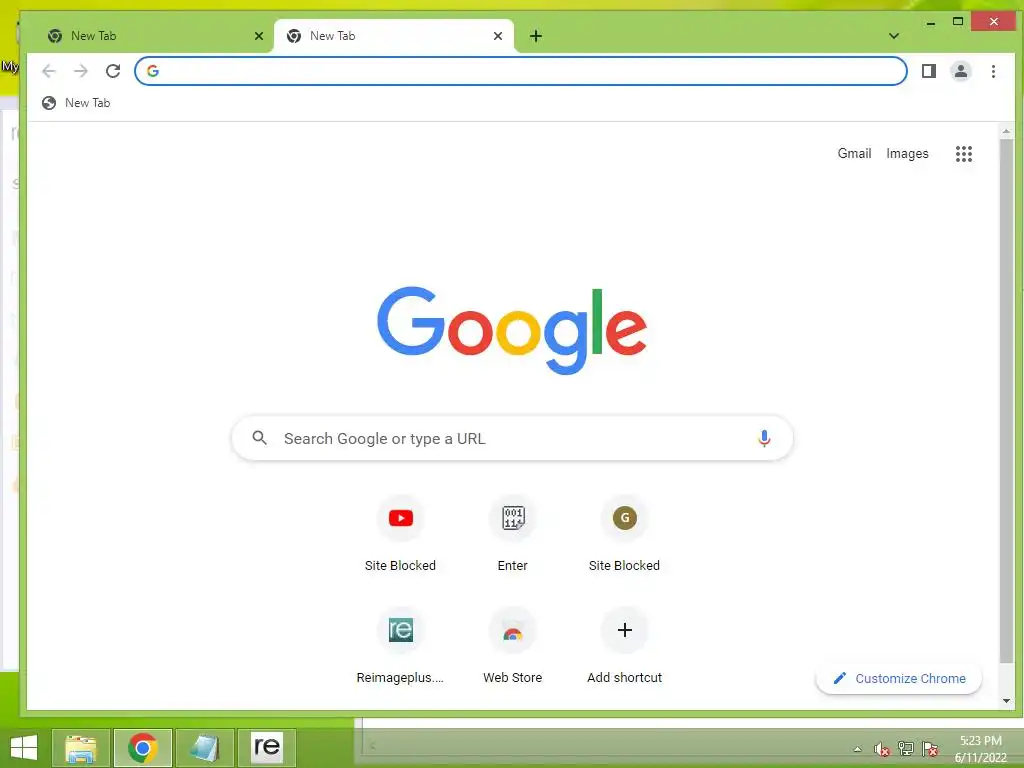Open the Web Store shortcut
The image size is (1024, 768).
pyautogui.click(x=513, y=646)
